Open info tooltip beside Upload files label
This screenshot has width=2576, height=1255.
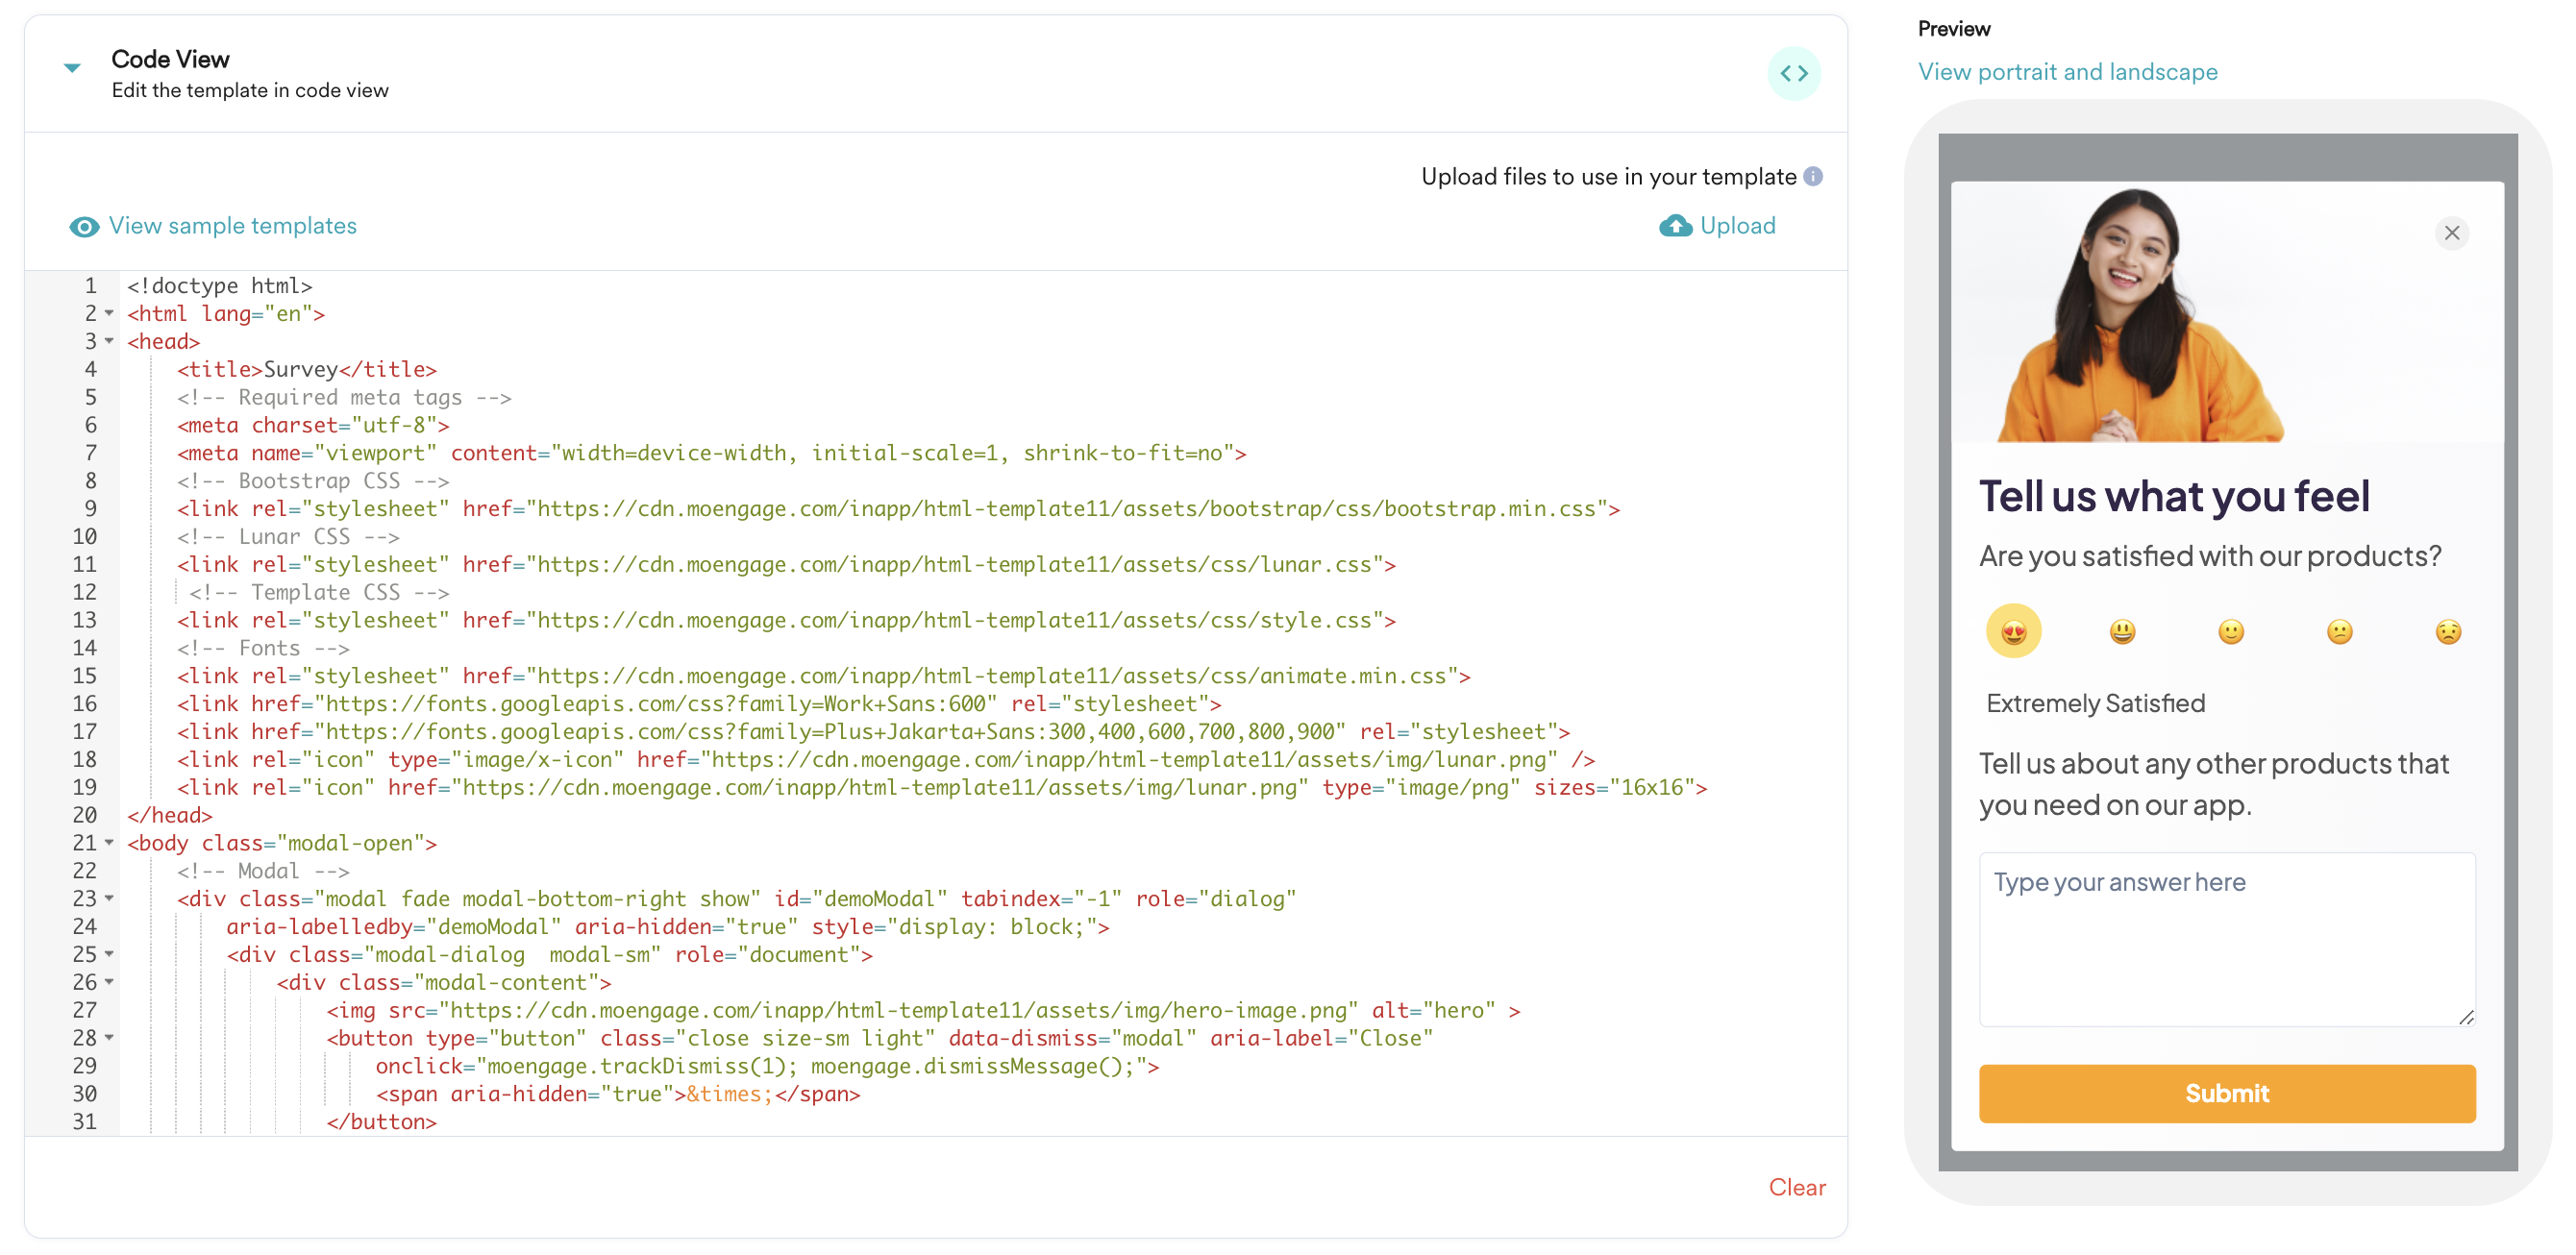(1813, 176)
